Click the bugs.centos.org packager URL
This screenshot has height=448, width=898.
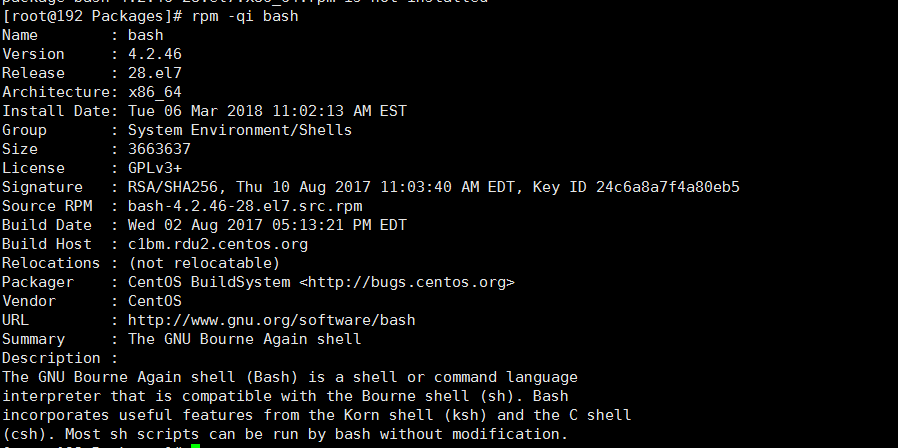(407, 282)
